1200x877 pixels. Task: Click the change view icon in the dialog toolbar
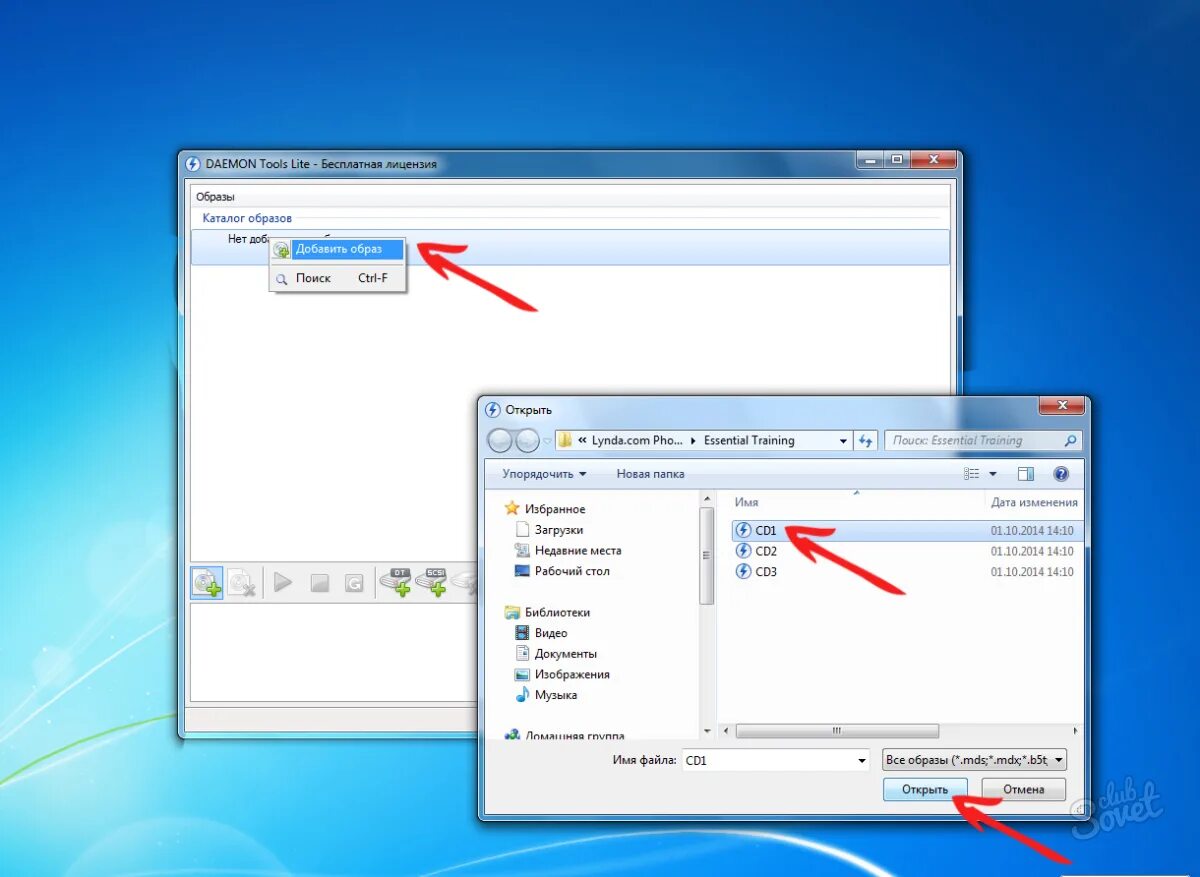pos(972,474)
